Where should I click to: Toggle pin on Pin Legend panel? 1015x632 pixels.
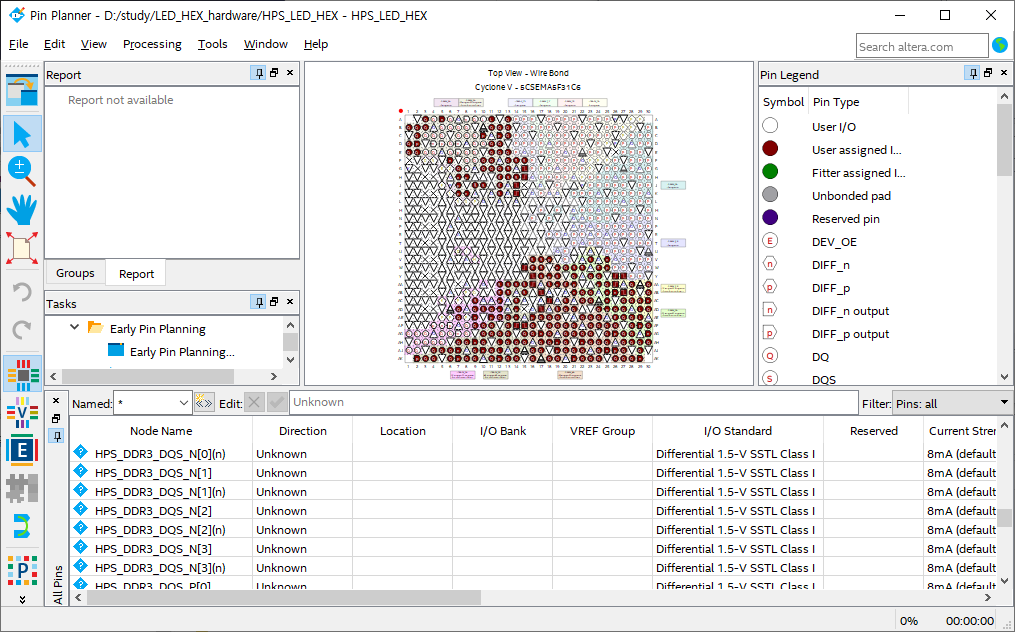(x=972, y=73)
